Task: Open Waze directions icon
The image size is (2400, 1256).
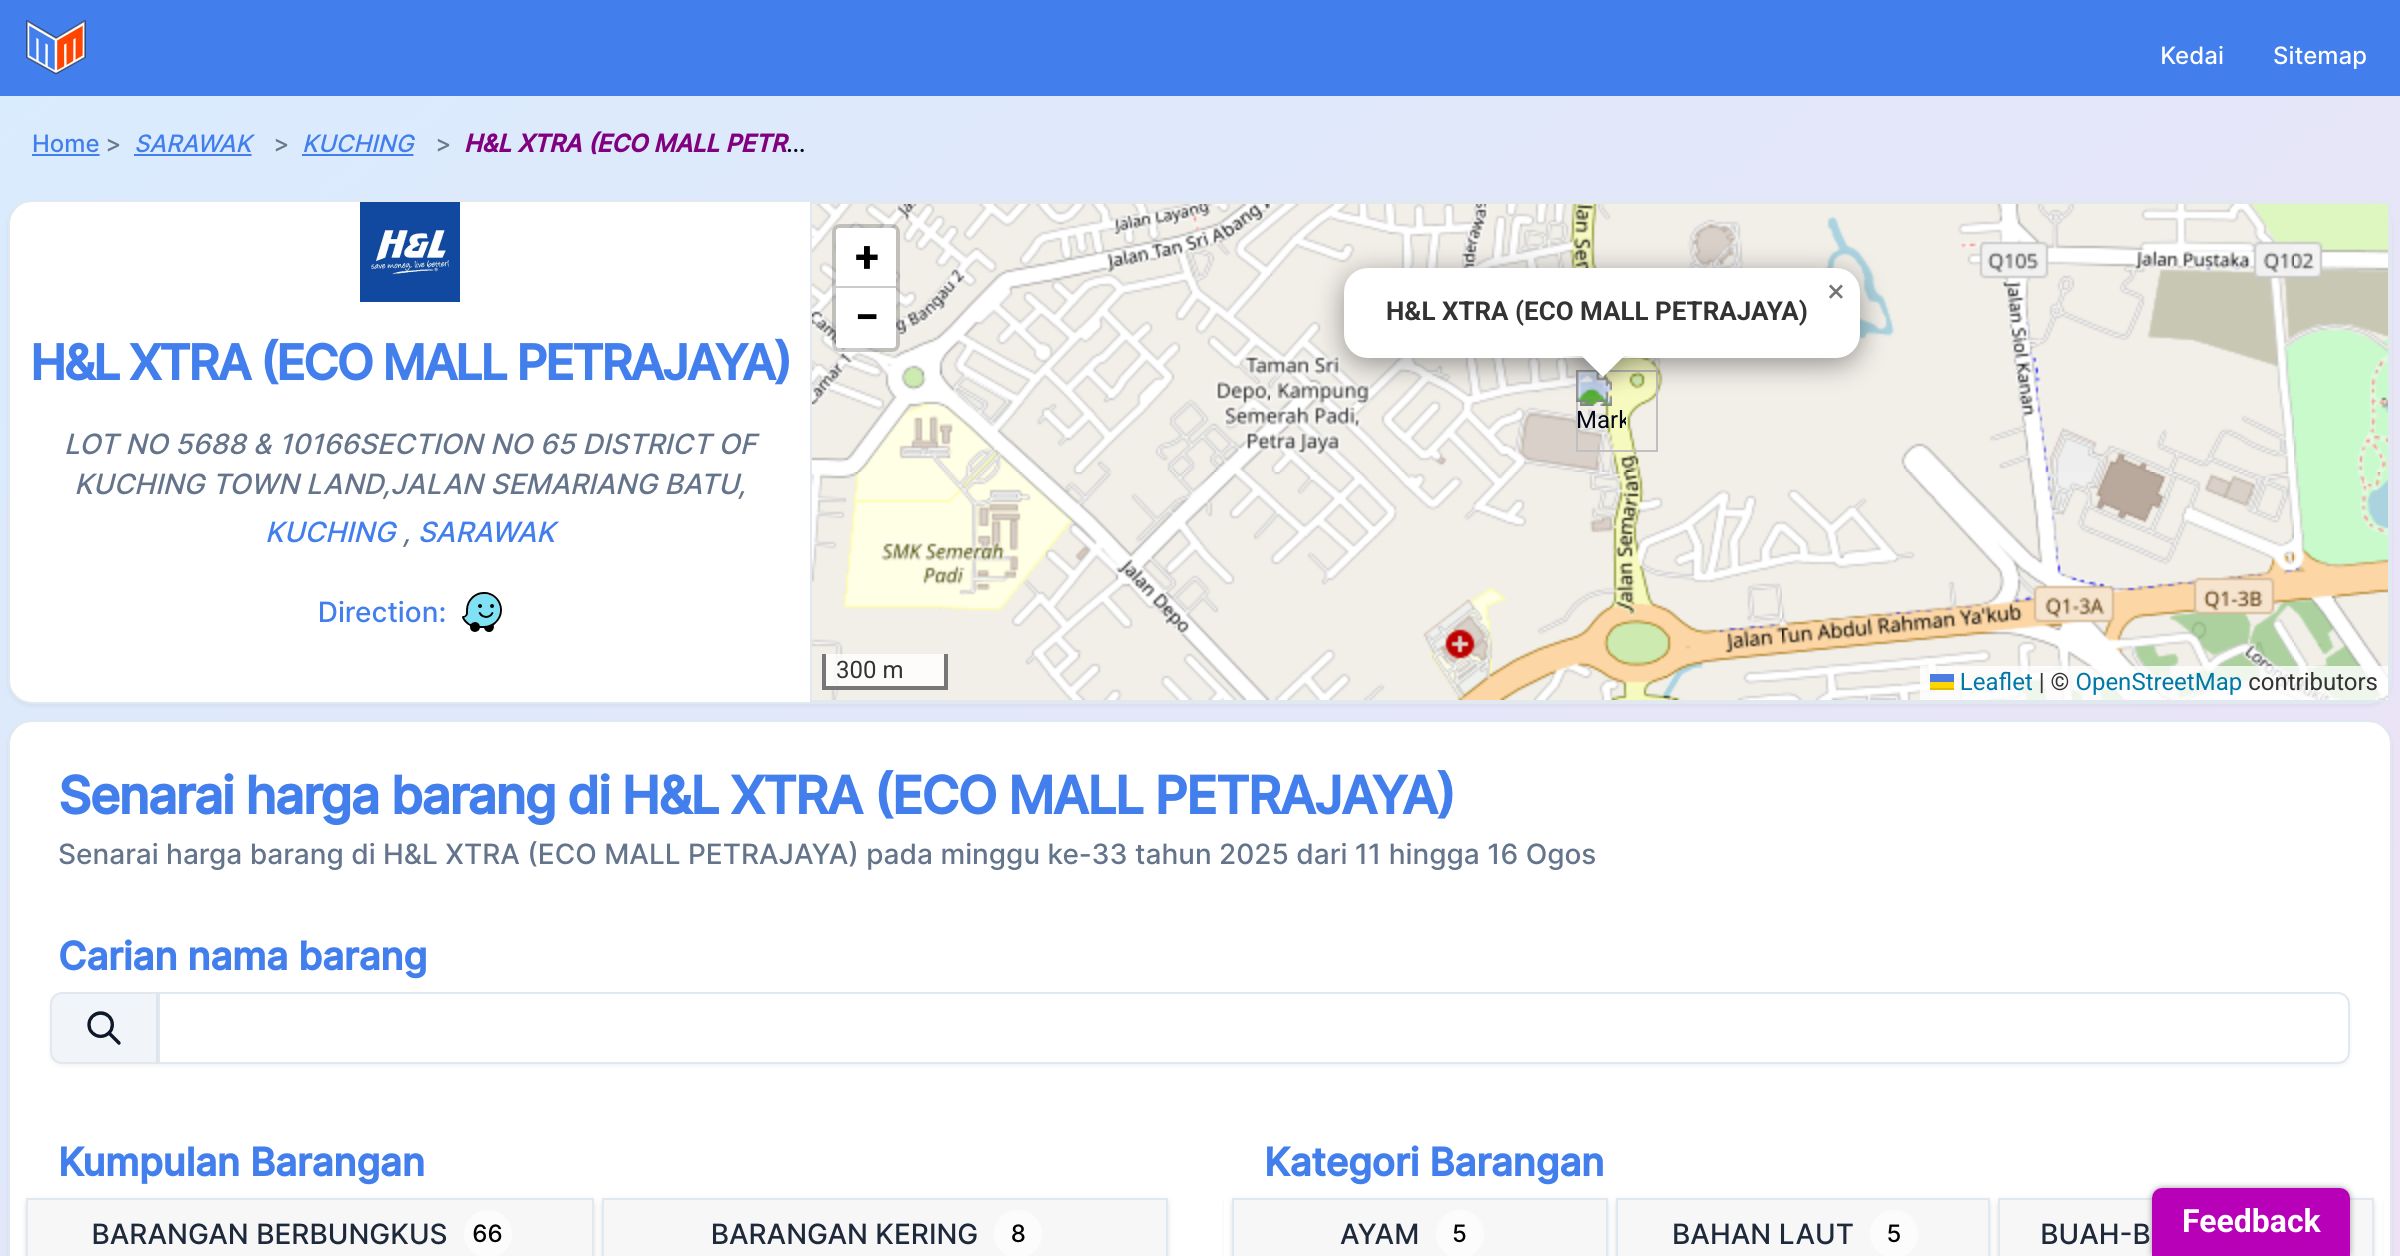Action: click(x=482, y=611)
